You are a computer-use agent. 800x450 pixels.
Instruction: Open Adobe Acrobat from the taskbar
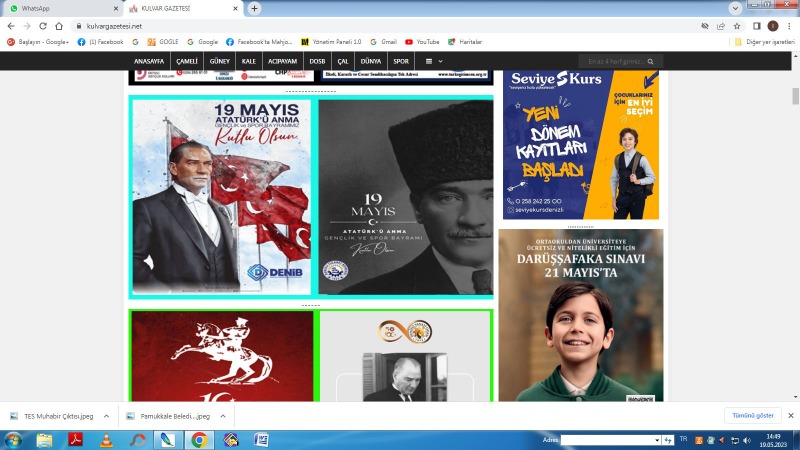(74, 440)
